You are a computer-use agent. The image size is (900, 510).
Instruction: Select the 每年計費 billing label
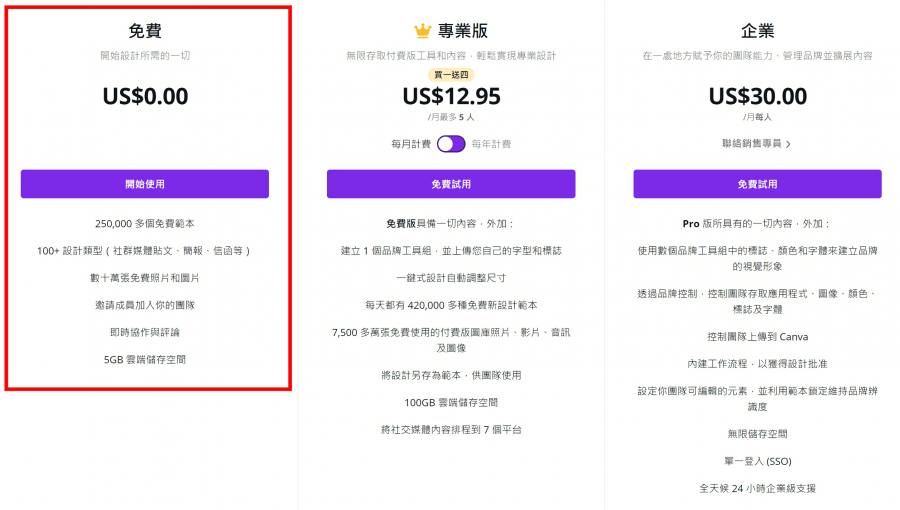[x=491, y=144]
